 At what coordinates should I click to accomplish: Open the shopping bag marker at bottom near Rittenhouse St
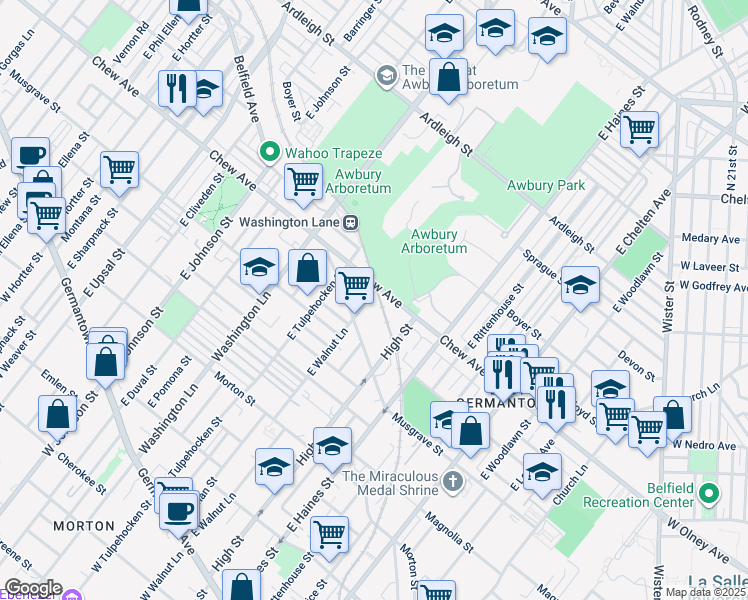(x=241, y=586)
